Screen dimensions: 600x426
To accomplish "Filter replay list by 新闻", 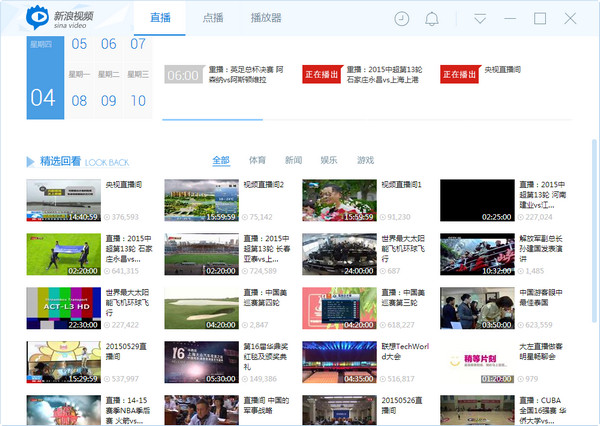I will tap(293, 160).
